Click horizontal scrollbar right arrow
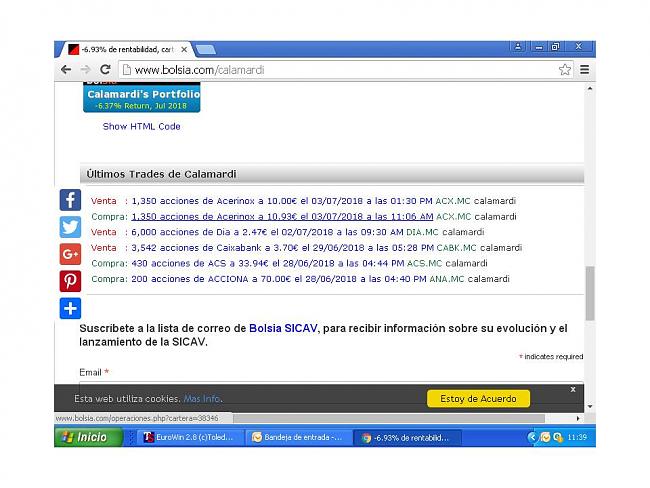Image resolution: width=650 pixels, height=488 pixels. 578,418
